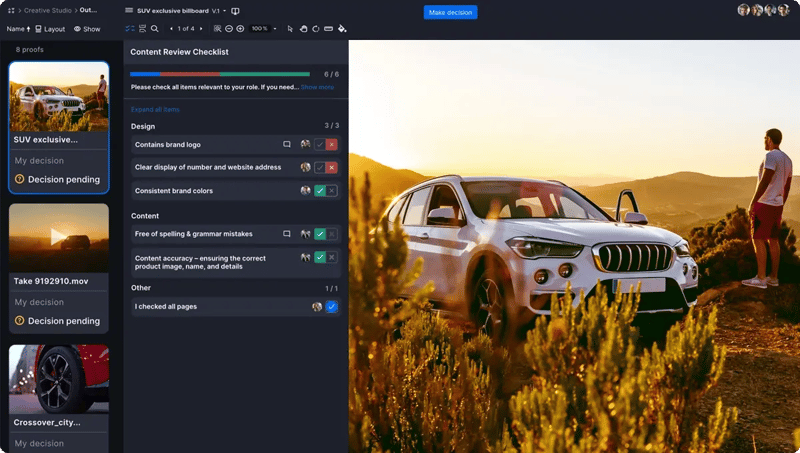Click Expand all items link
Screen dimensions: 800x453
pos(155,109)
